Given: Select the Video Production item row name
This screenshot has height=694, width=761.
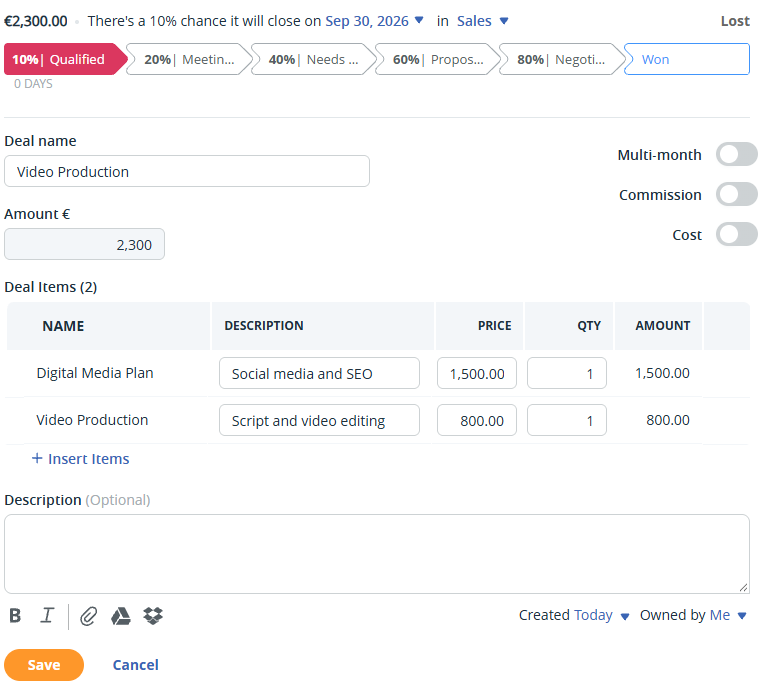Looking at the screenshot, I should 92,420.
